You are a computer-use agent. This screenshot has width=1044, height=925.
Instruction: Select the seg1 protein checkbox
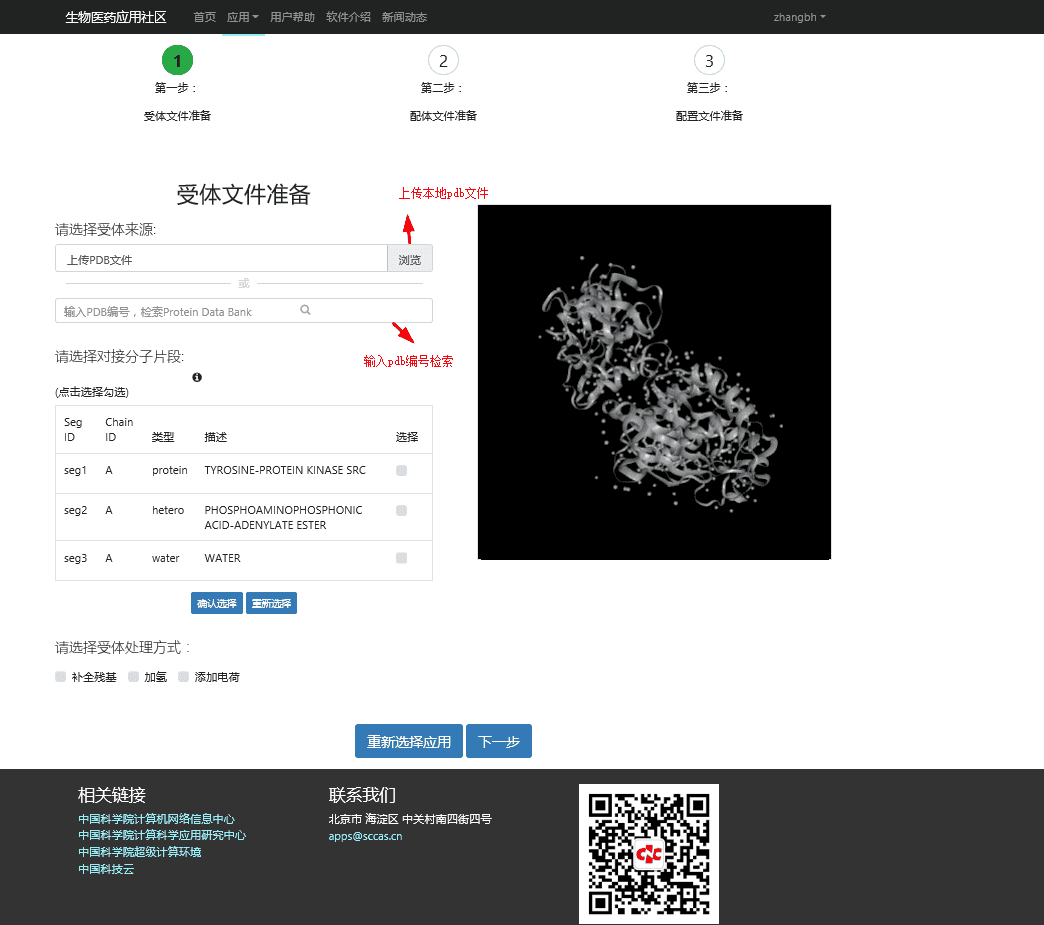click(402, 470)
